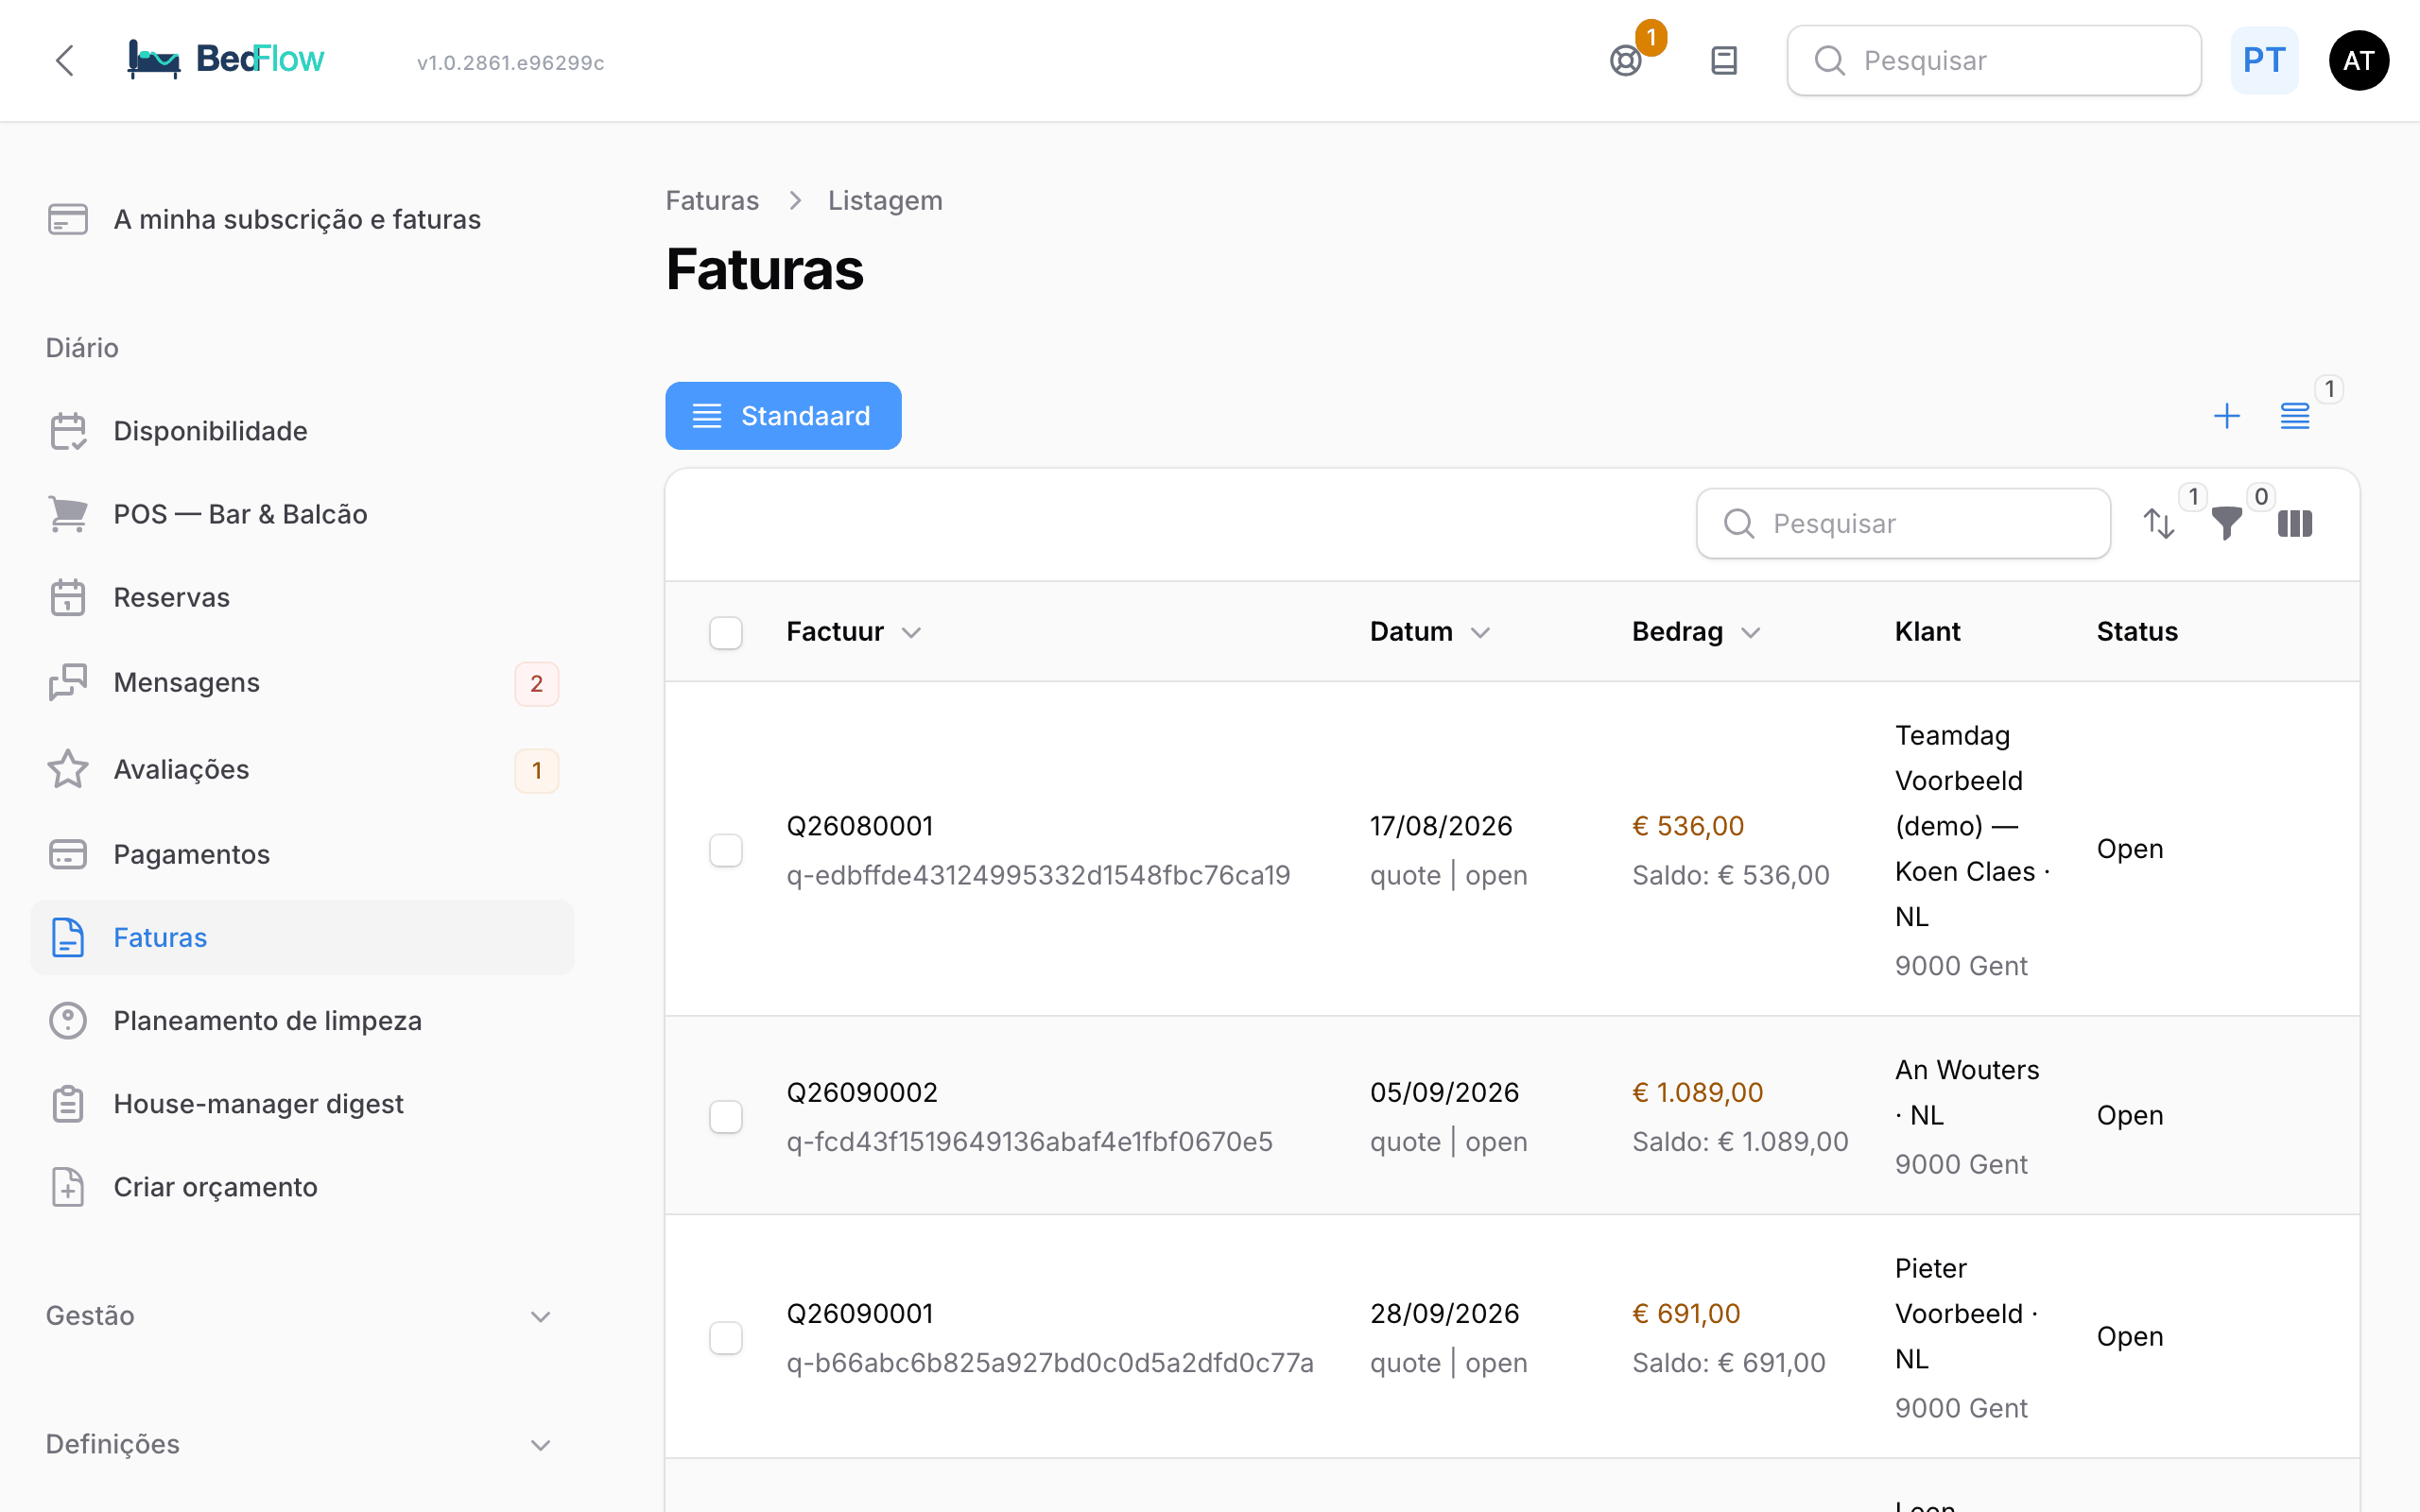Open the sort arrows icon in table toolbar

[x=2159, y=524]
